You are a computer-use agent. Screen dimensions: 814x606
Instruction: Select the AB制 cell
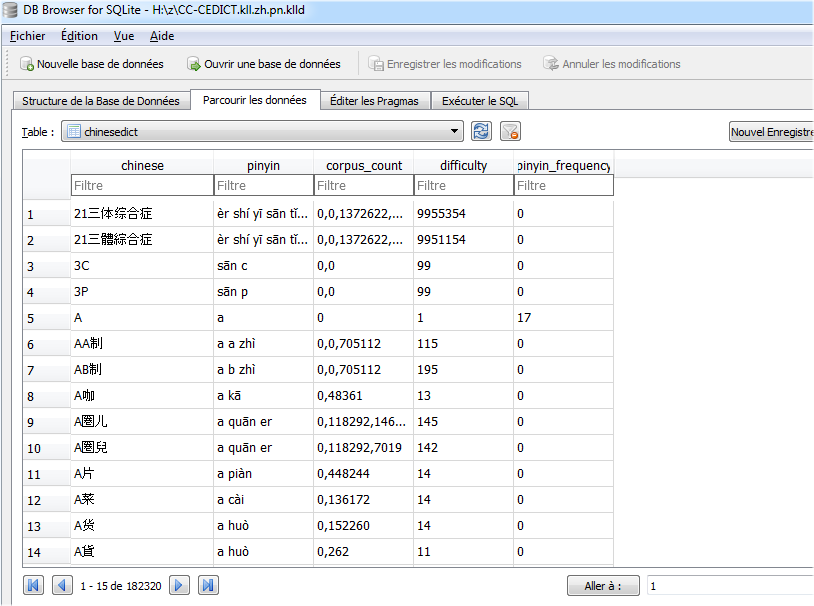point(142,369)
